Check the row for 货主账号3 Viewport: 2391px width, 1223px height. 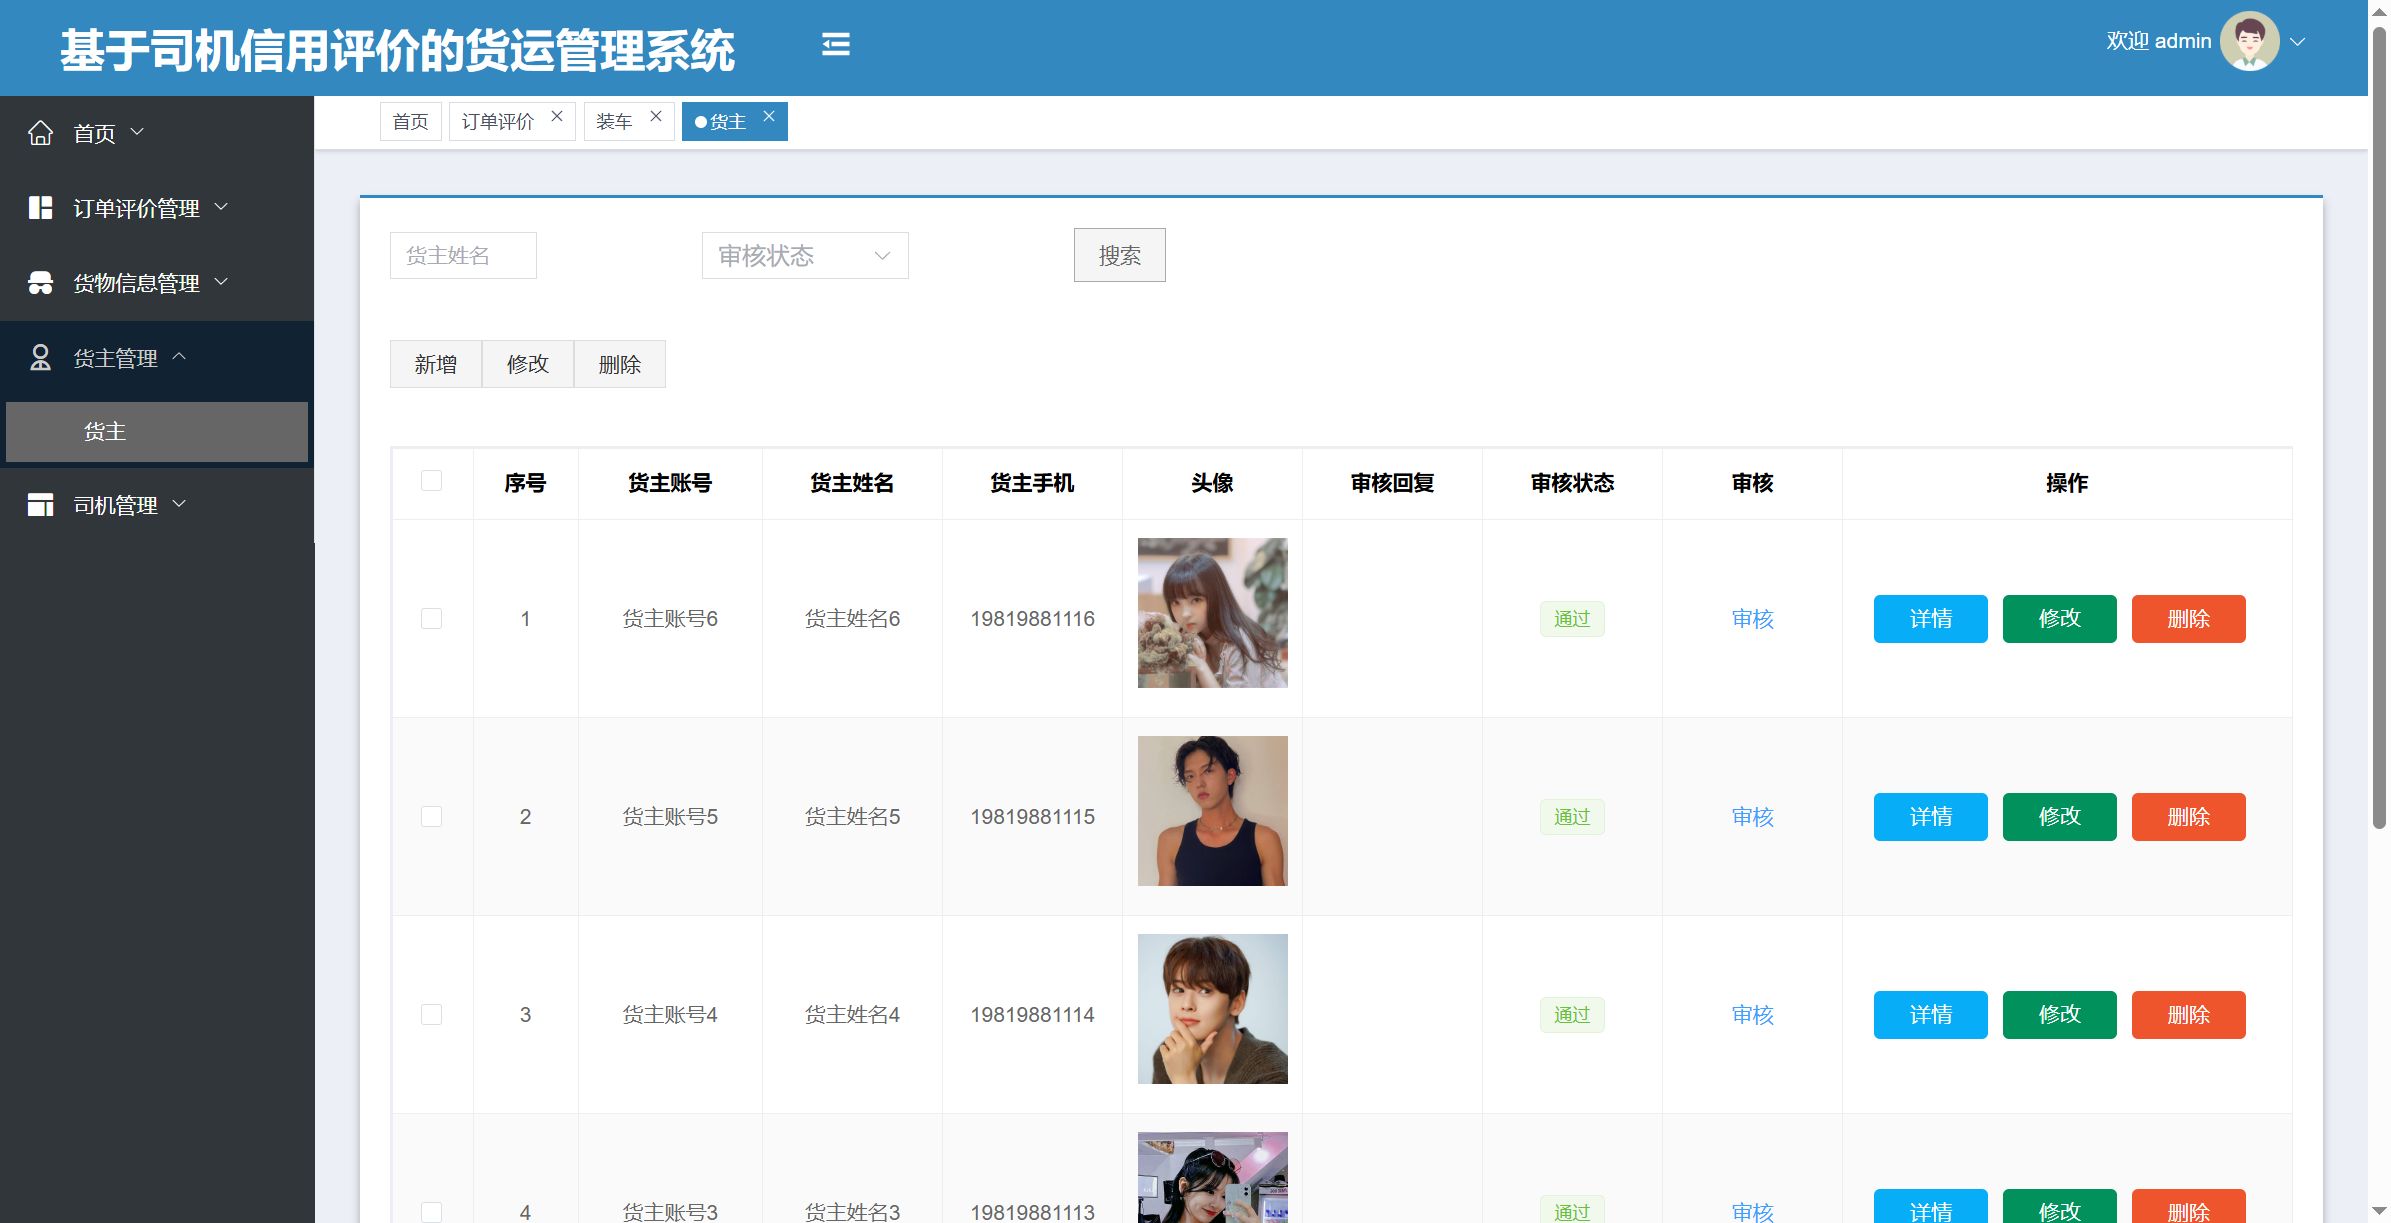coord(431,1212)
